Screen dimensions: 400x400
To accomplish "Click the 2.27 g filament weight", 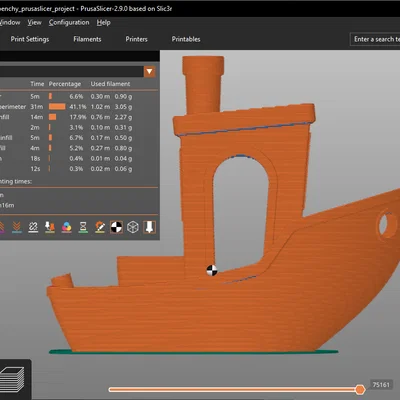I will [123, 117].
